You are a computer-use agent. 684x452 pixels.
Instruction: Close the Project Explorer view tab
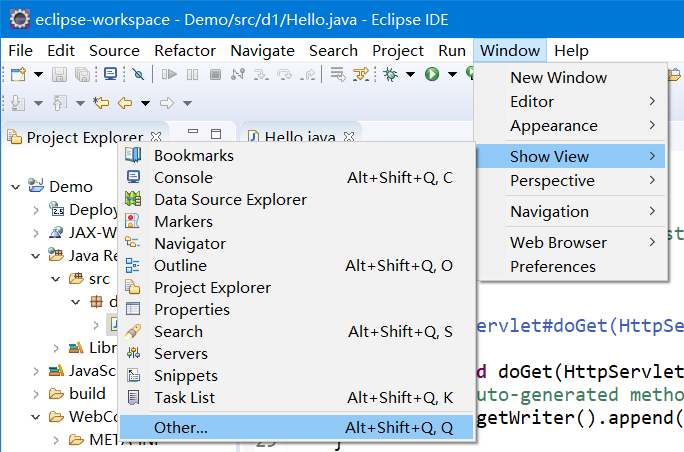click(156, 137)
